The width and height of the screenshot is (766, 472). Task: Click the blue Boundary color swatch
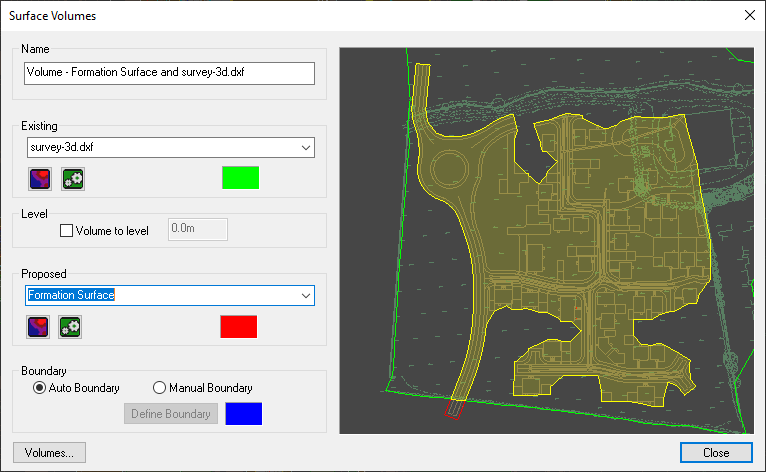tap(243, 414)
